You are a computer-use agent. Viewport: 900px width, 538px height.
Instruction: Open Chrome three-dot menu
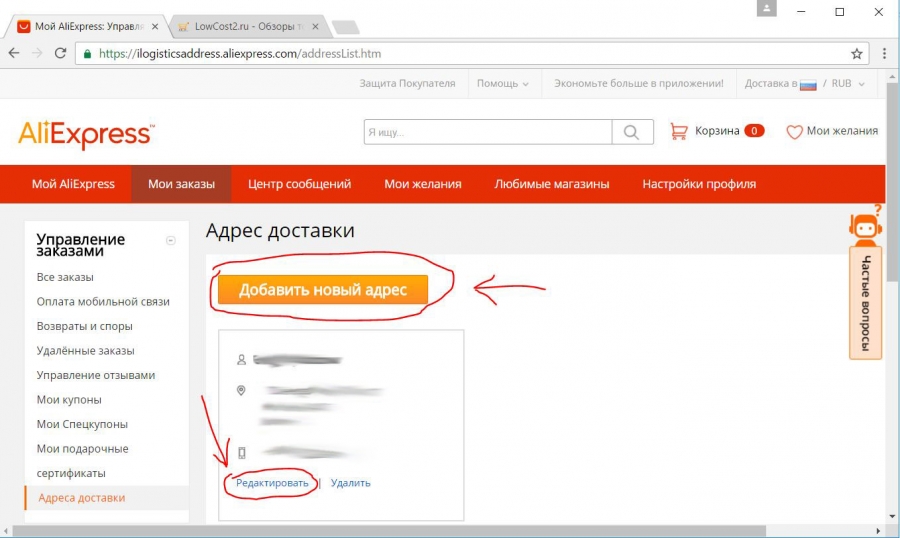click(x=884, y=53)
